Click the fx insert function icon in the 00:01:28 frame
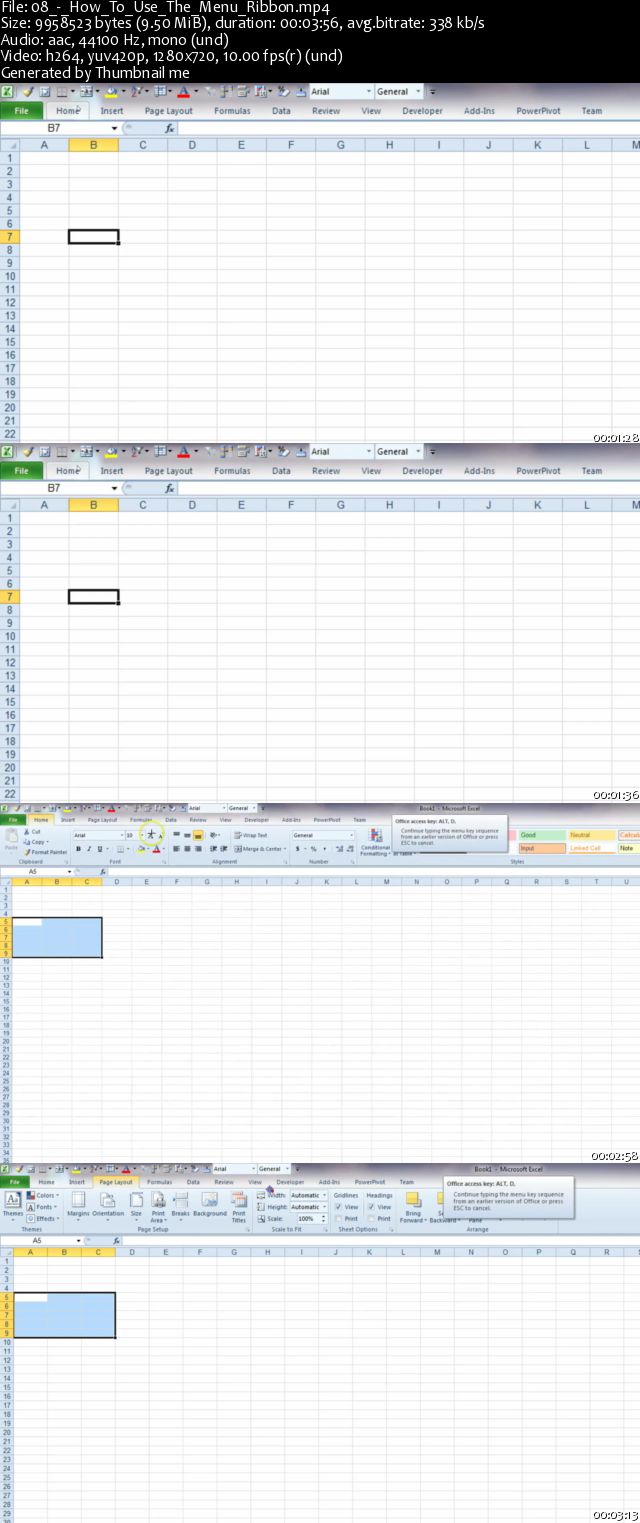 pyautogui.click(x=170, y=128)
